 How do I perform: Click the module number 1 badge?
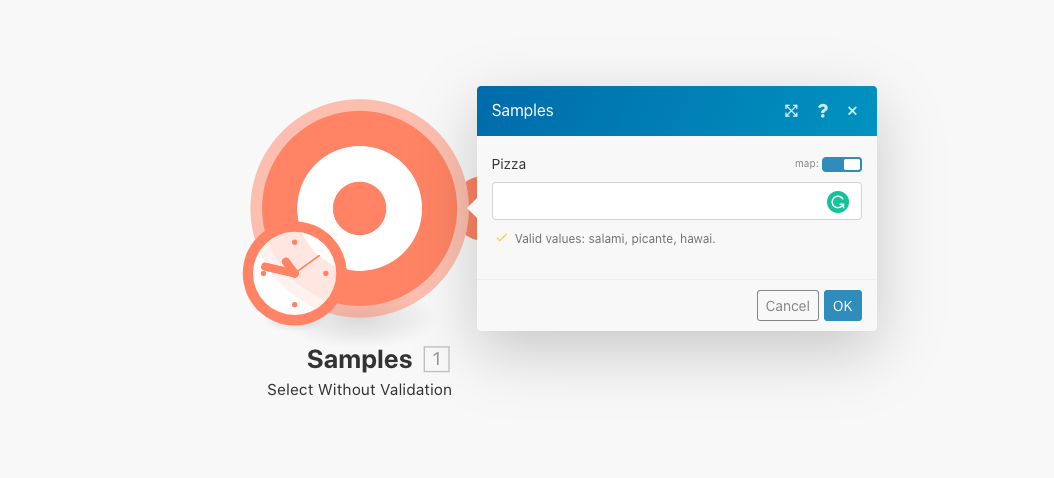(x=437, y=359)
